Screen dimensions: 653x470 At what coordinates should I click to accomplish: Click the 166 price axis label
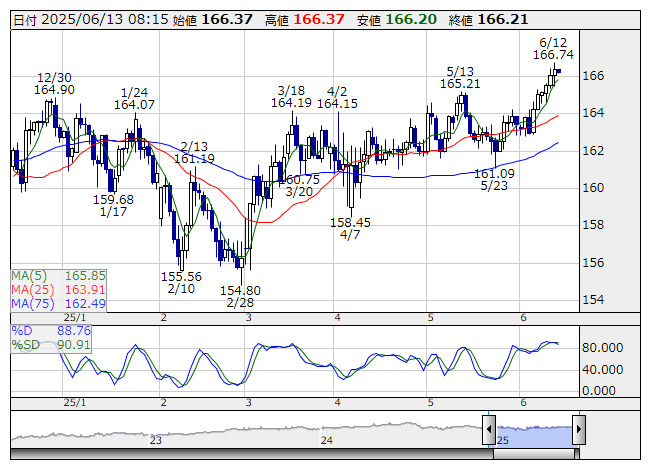593,76
